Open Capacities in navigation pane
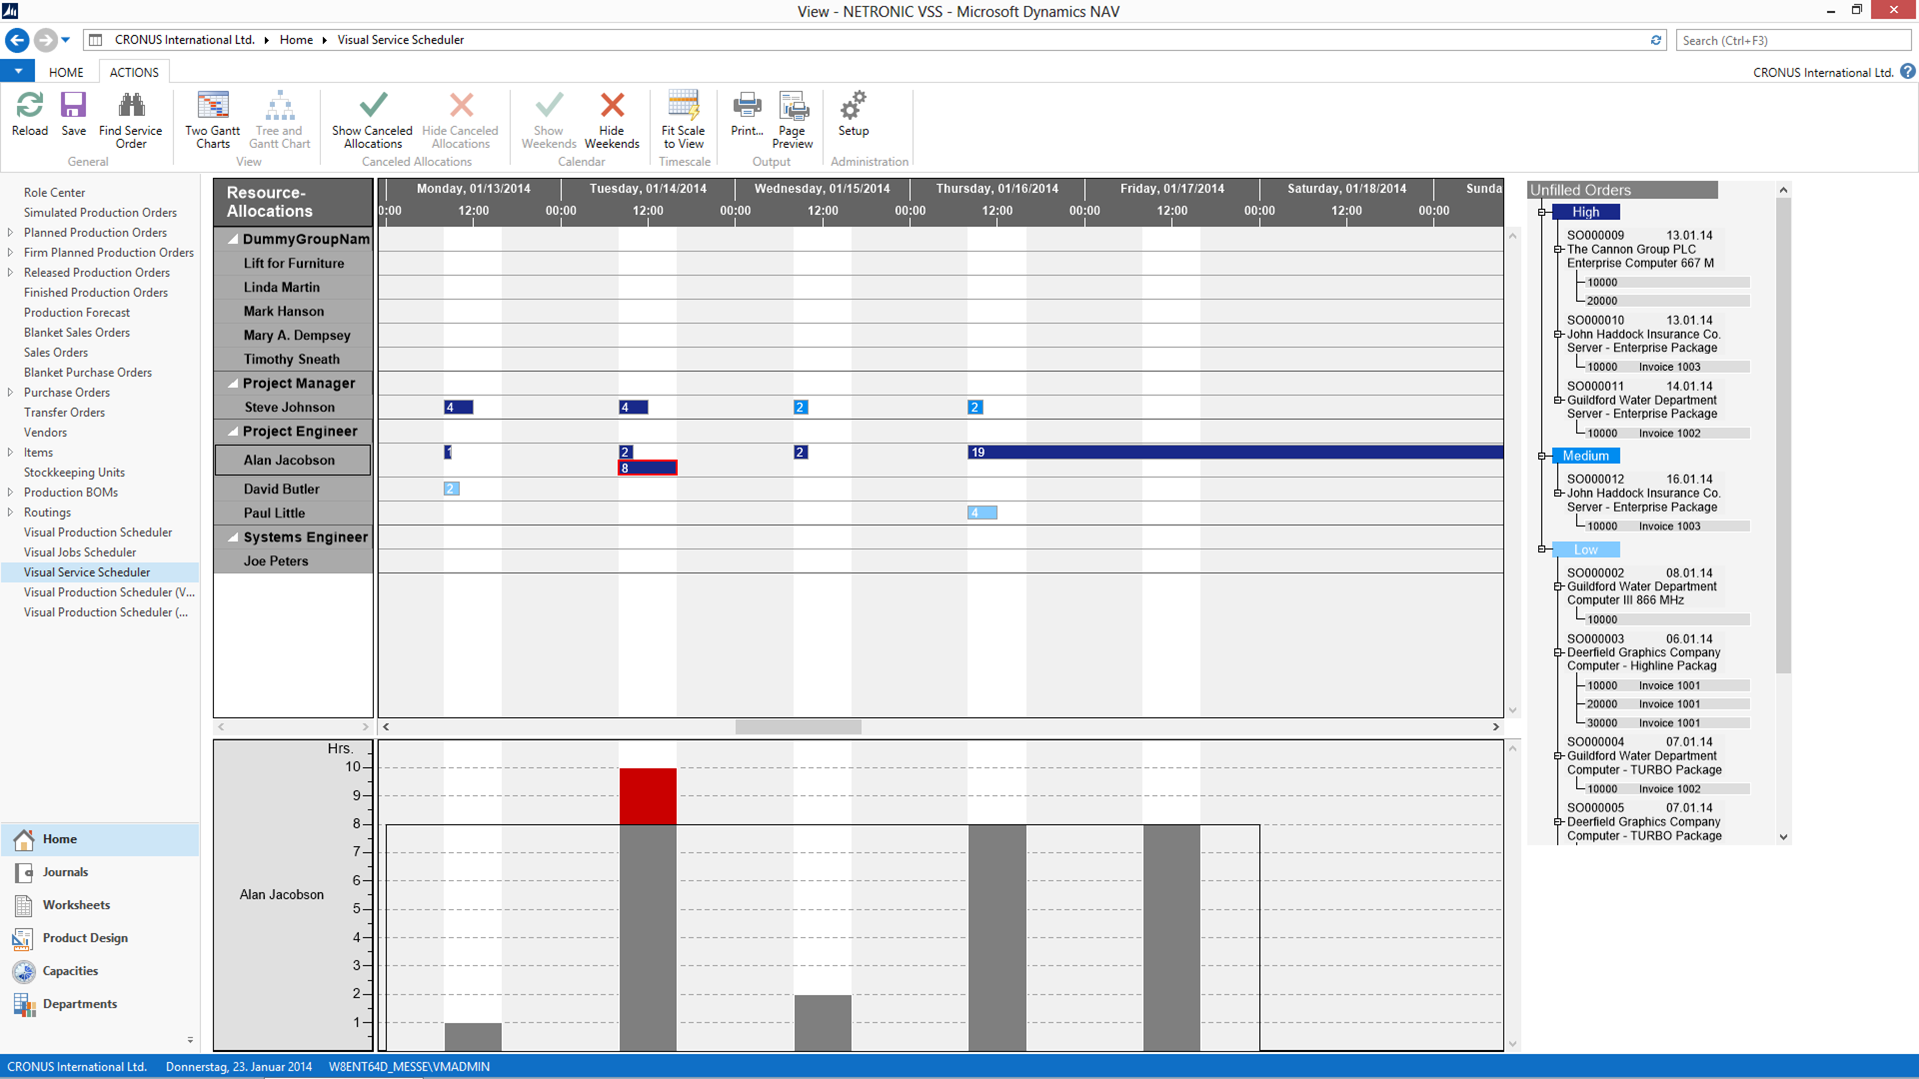The height and width of the screenshot is (1079, 1919). (x=70, y=971)
